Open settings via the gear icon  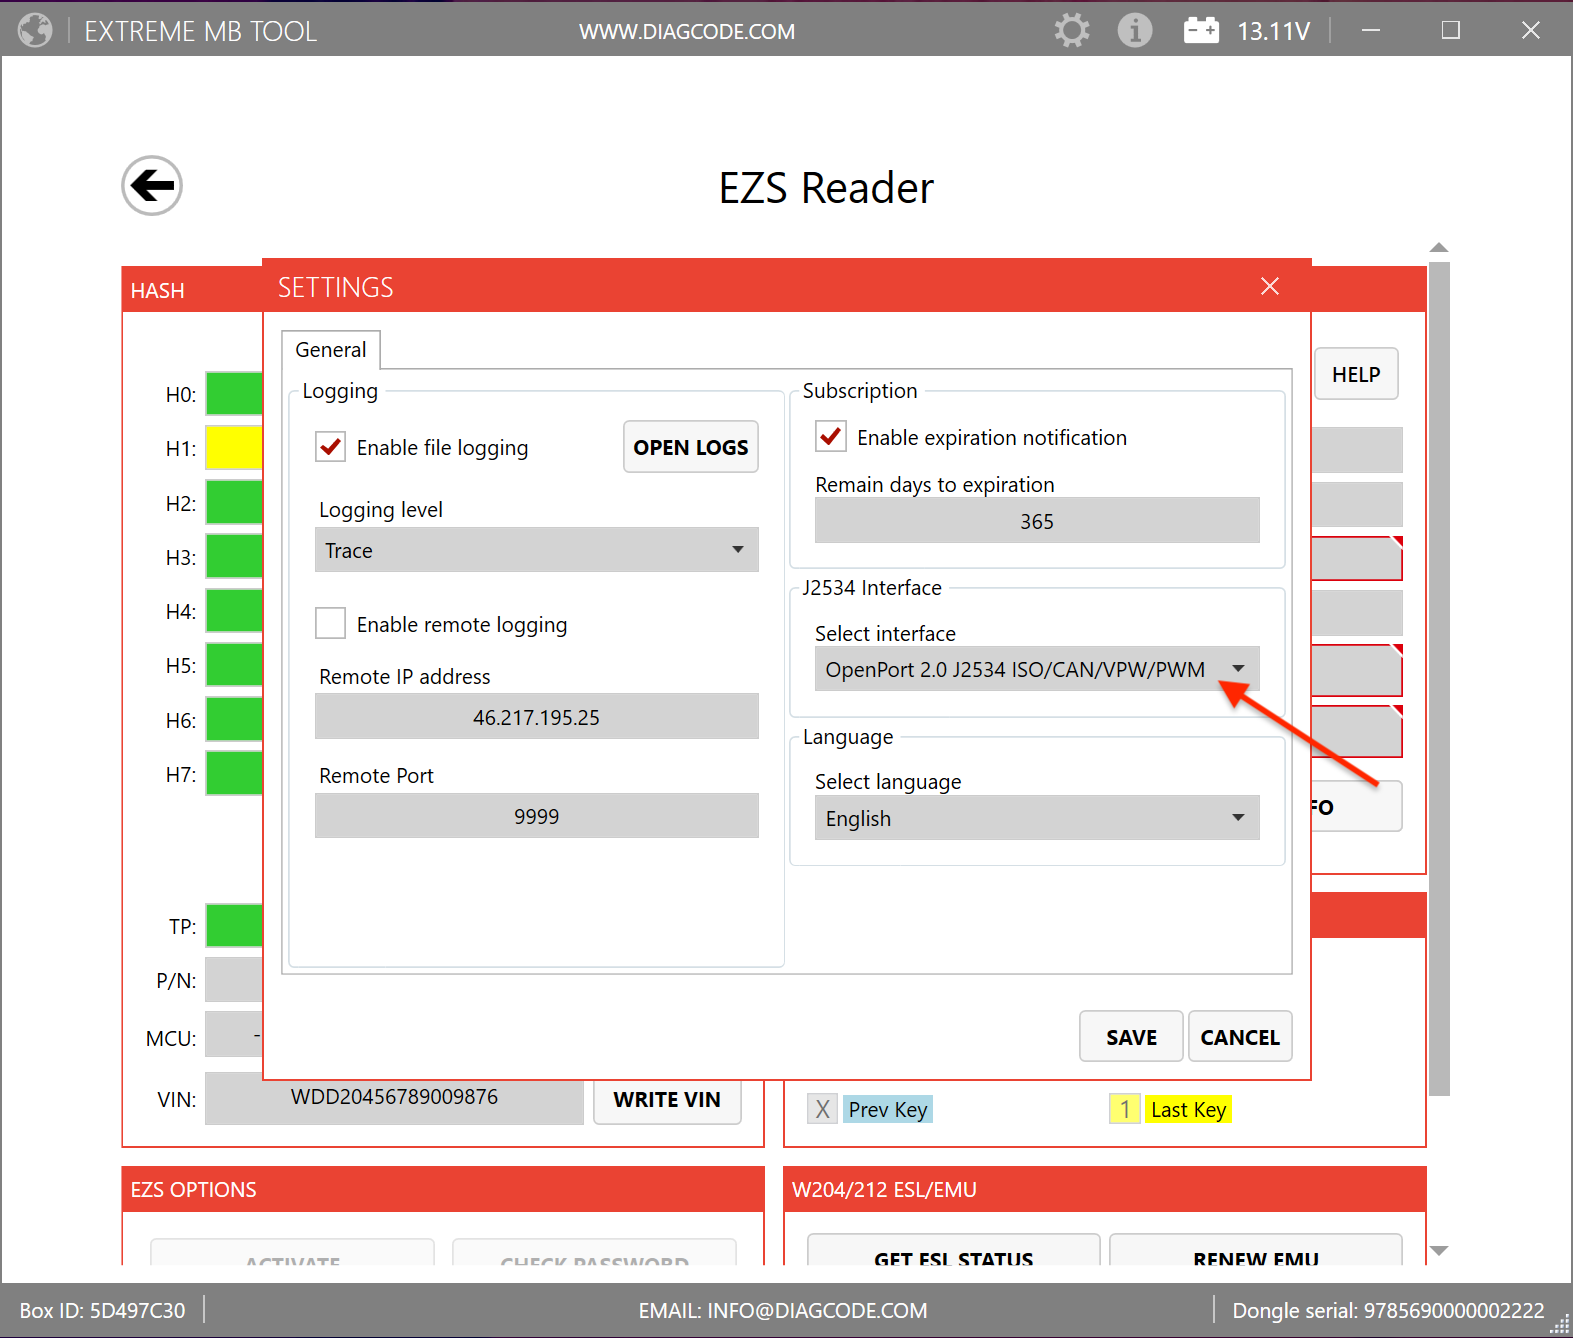tap(1071, 31)
